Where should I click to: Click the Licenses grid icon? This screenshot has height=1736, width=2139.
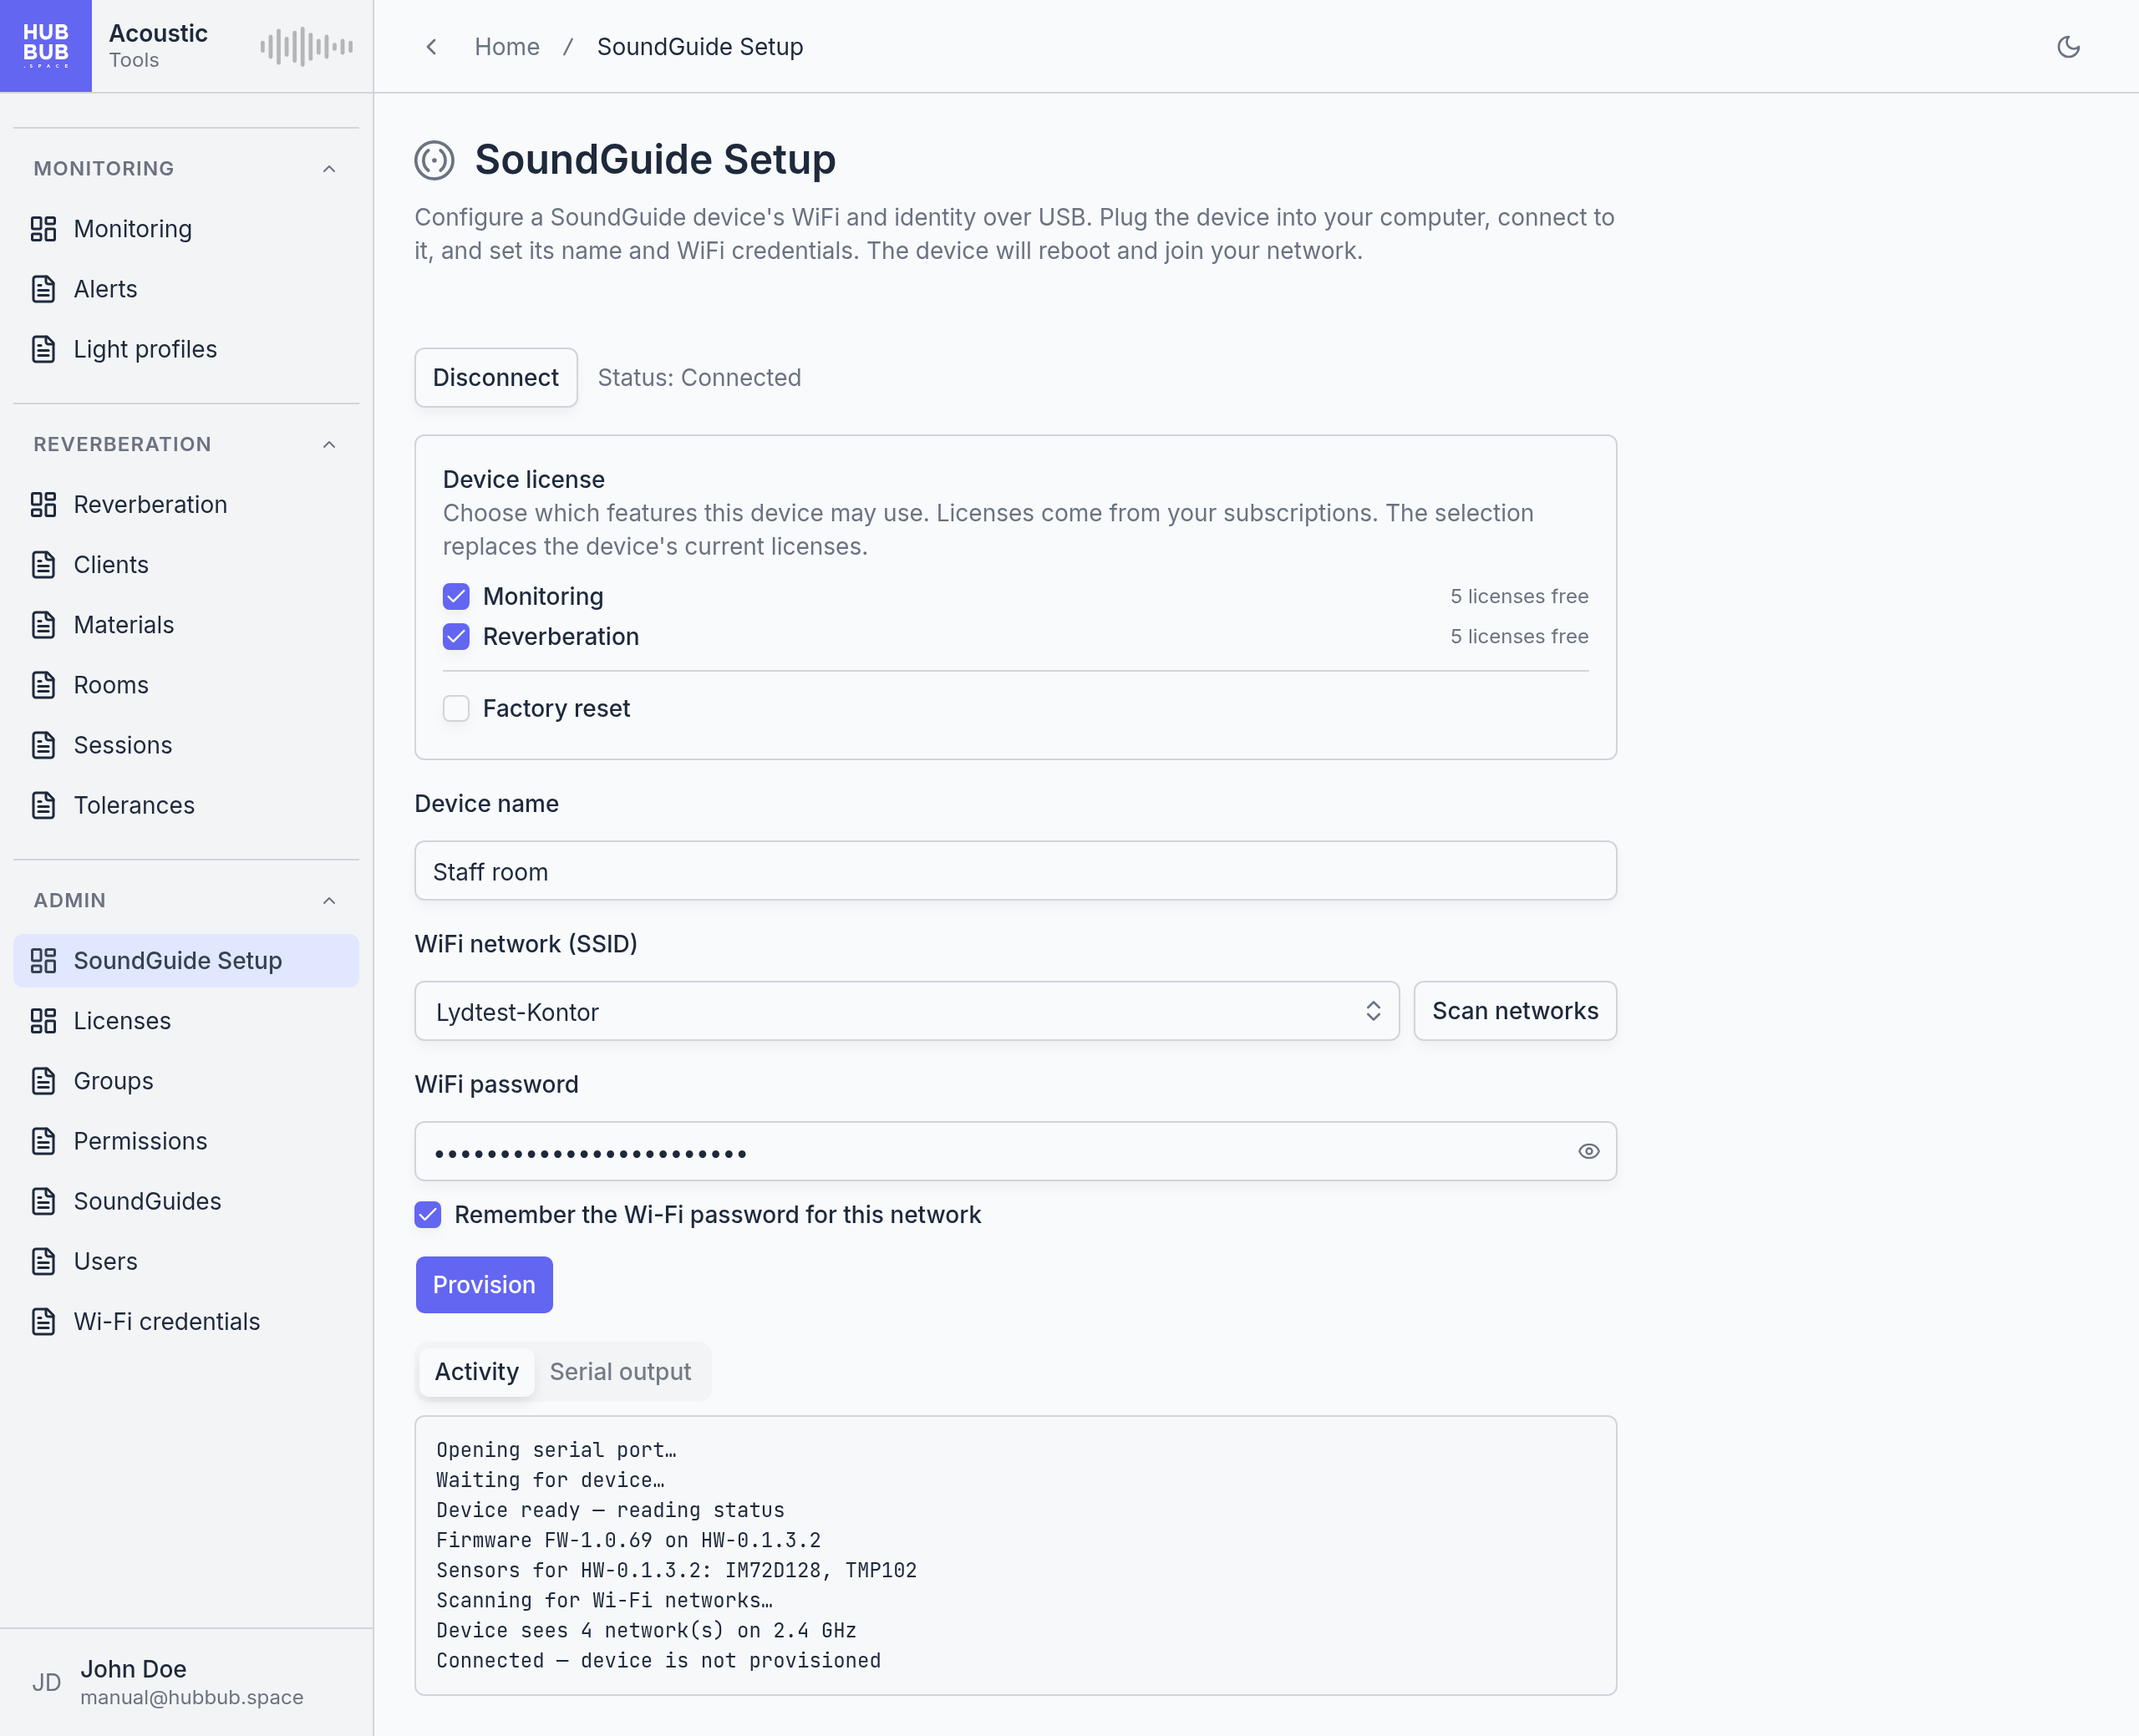coord(43,1021)
